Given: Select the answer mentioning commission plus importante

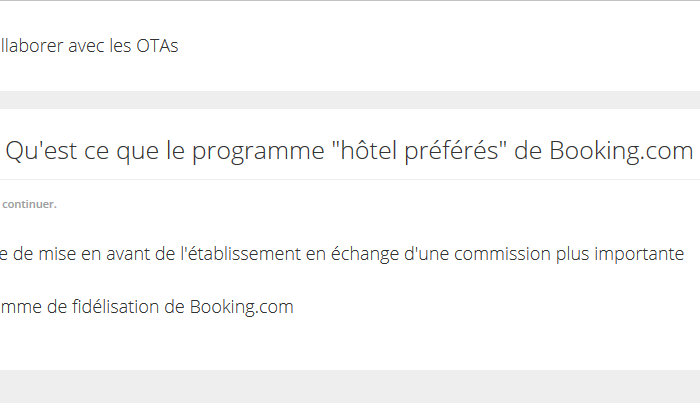Looking at the screenshot, I should [x=342, y=254].
